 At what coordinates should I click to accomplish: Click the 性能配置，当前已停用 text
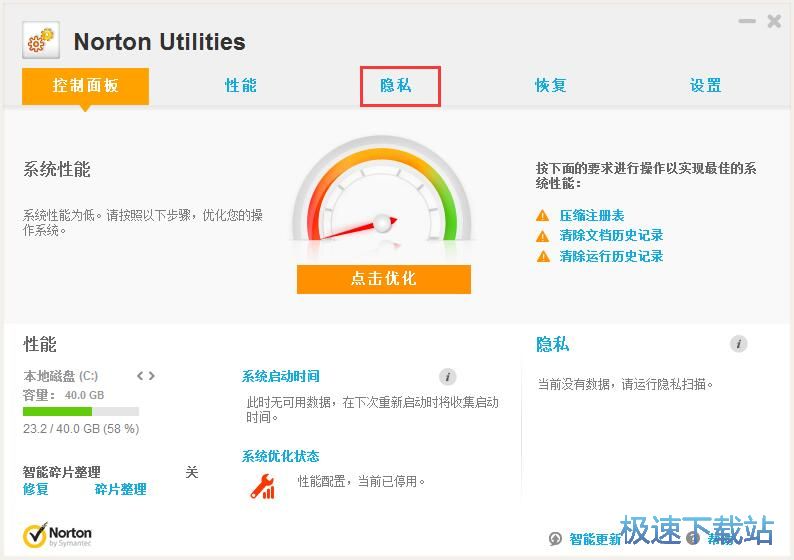[x=362, y=482]
